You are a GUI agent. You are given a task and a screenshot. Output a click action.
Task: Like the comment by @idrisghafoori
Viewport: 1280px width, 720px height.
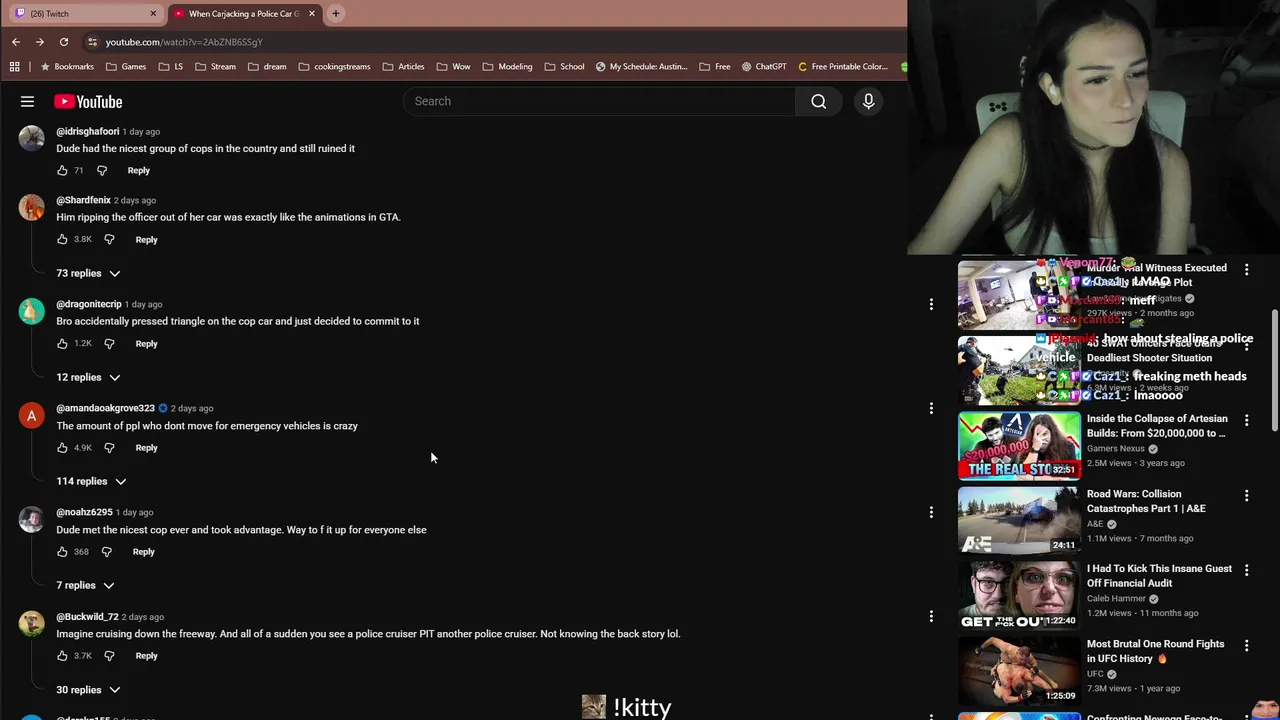62,170
